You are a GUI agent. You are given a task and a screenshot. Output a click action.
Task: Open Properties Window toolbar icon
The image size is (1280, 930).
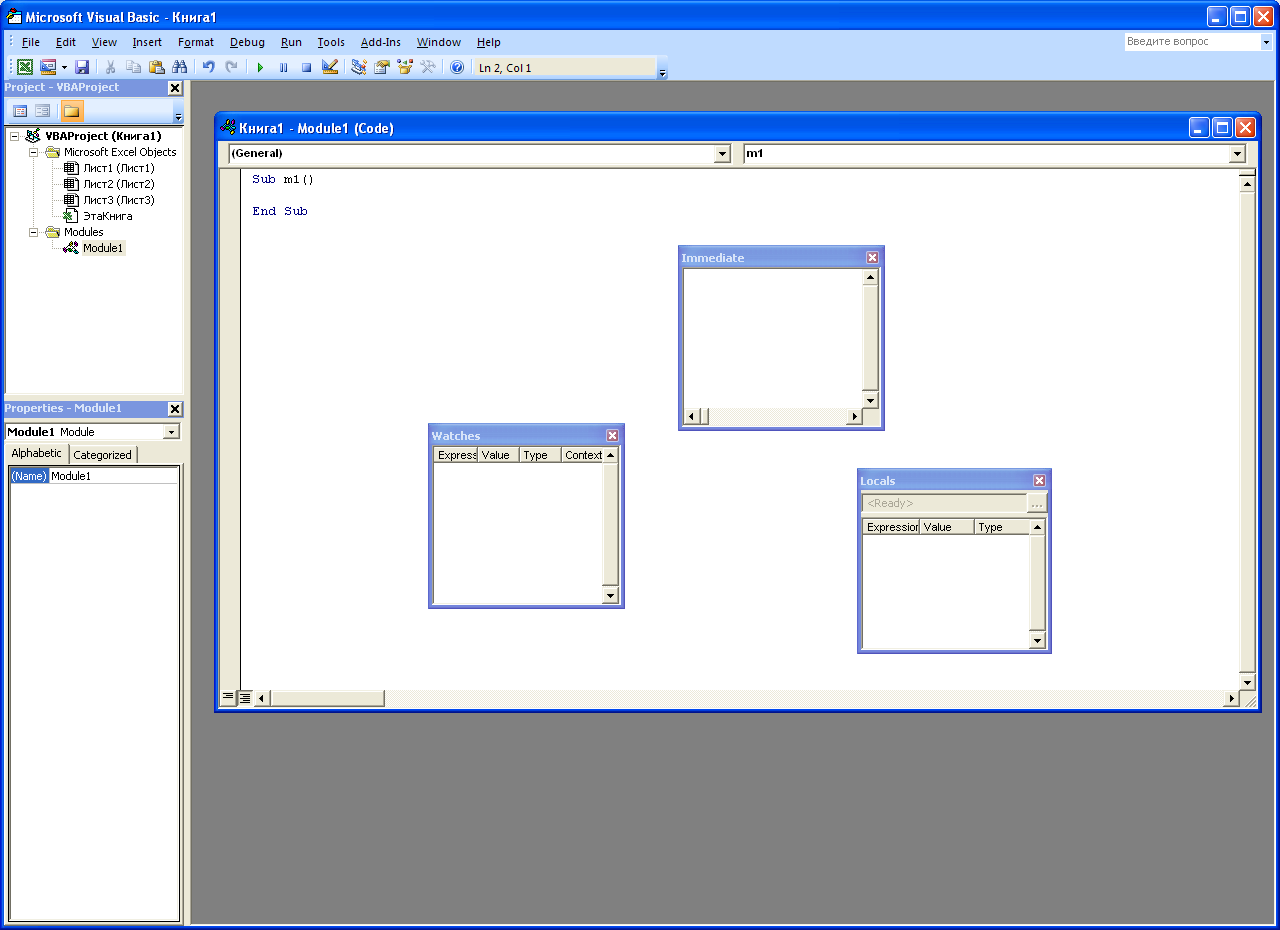(382, 67)
